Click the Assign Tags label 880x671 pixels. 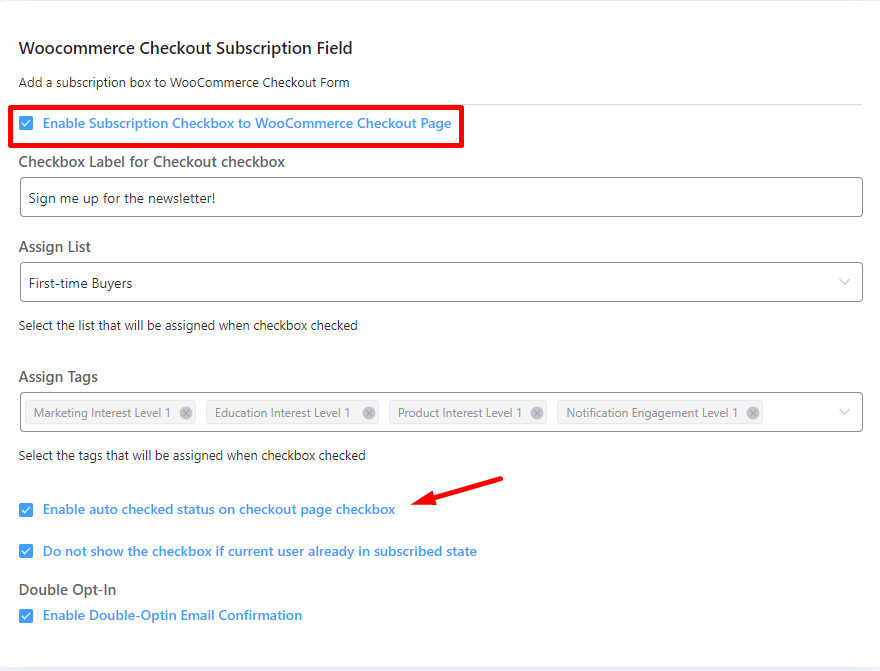58,376
